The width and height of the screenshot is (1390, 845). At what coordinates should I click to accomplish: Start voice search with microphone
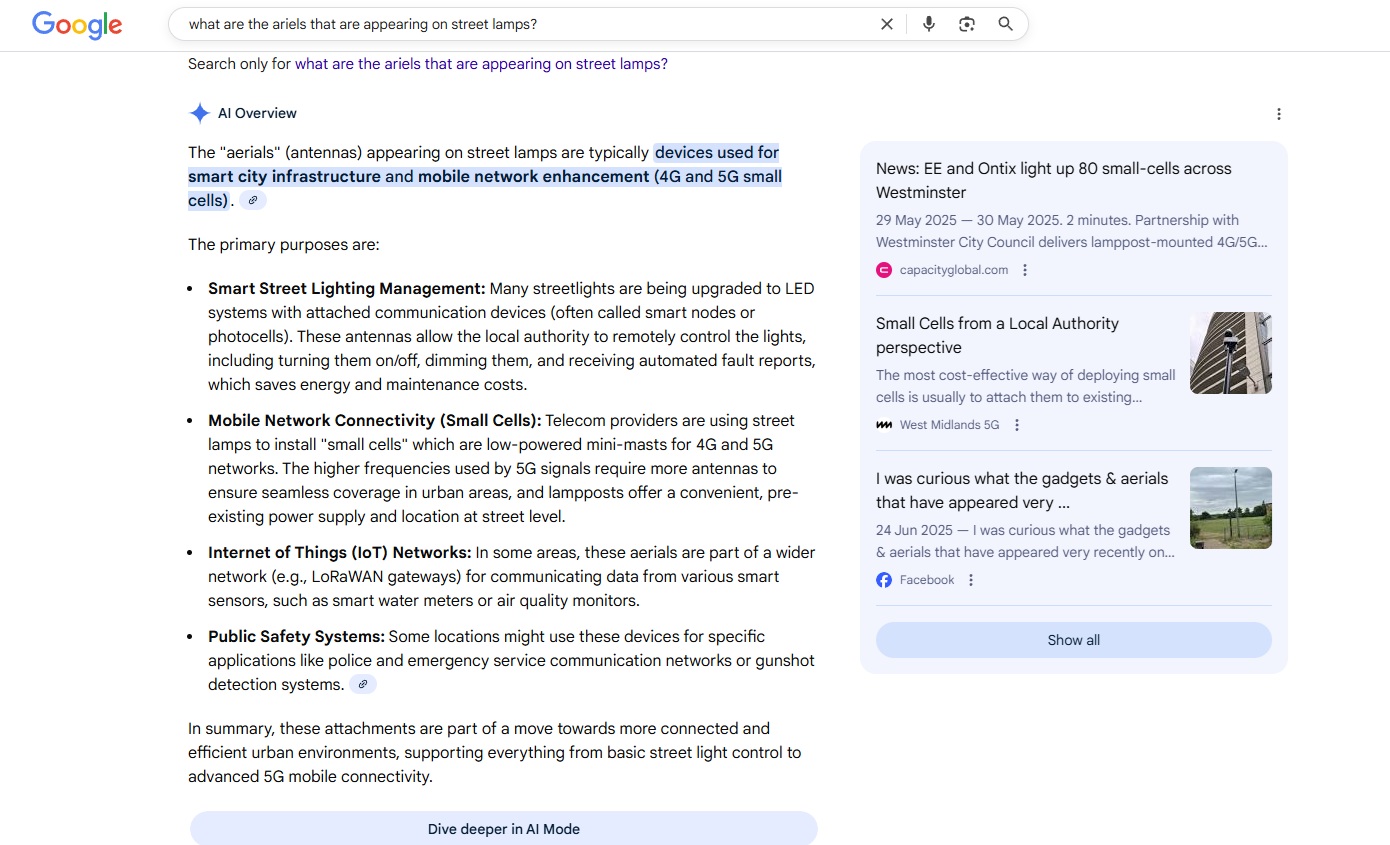point(928,24)
